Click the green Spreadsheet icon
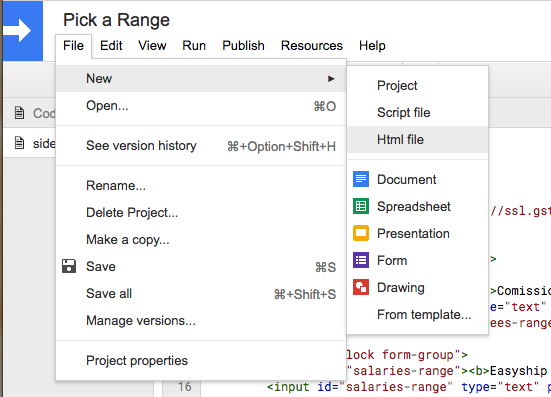Screen dimensions: 551x397 [361, 206]
